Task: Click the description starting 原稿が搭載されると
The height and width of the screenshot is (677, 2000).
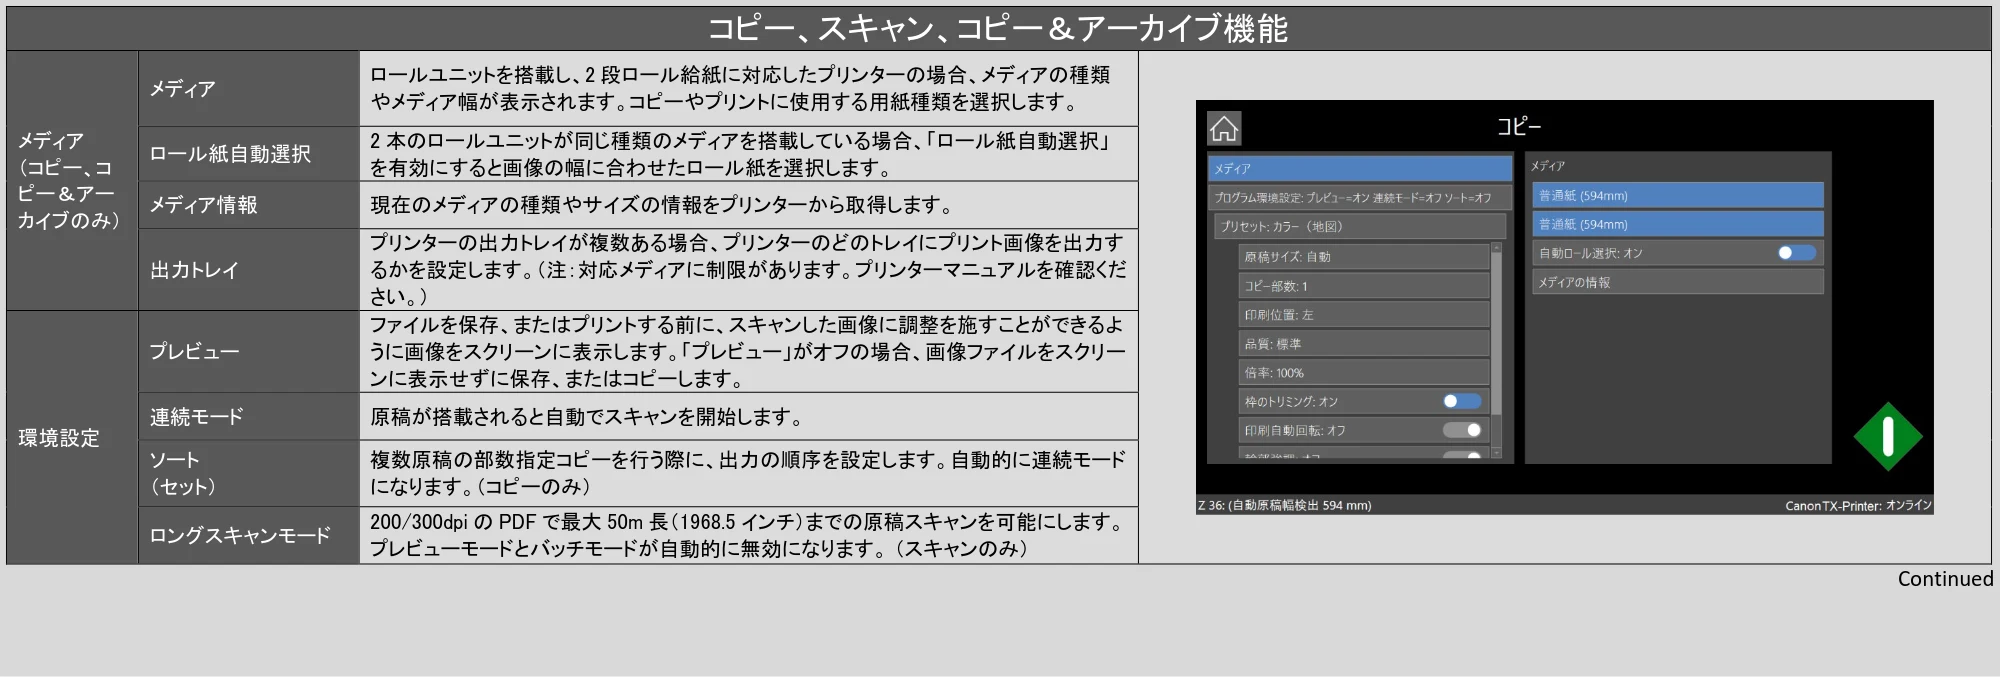Action: (587, 416)
